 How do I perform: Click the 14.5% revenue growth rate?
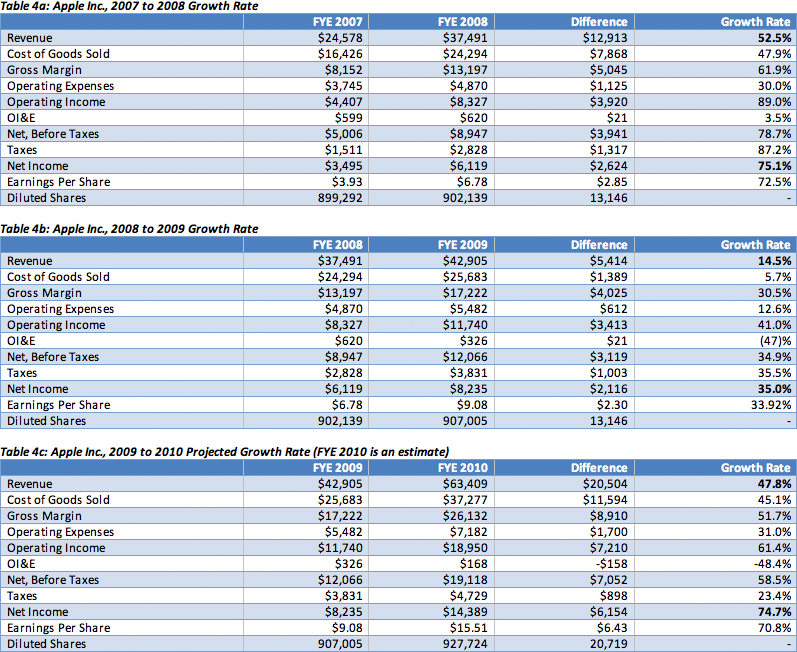point(774,261)
